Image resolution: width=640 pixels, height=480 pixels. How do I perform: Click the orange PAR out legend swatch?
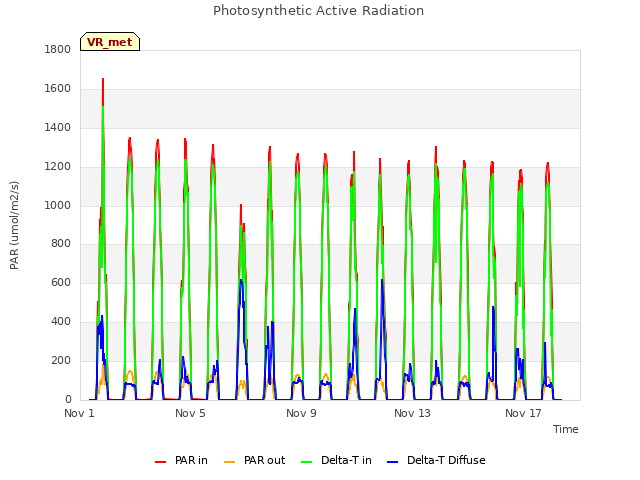pos(230,462)
